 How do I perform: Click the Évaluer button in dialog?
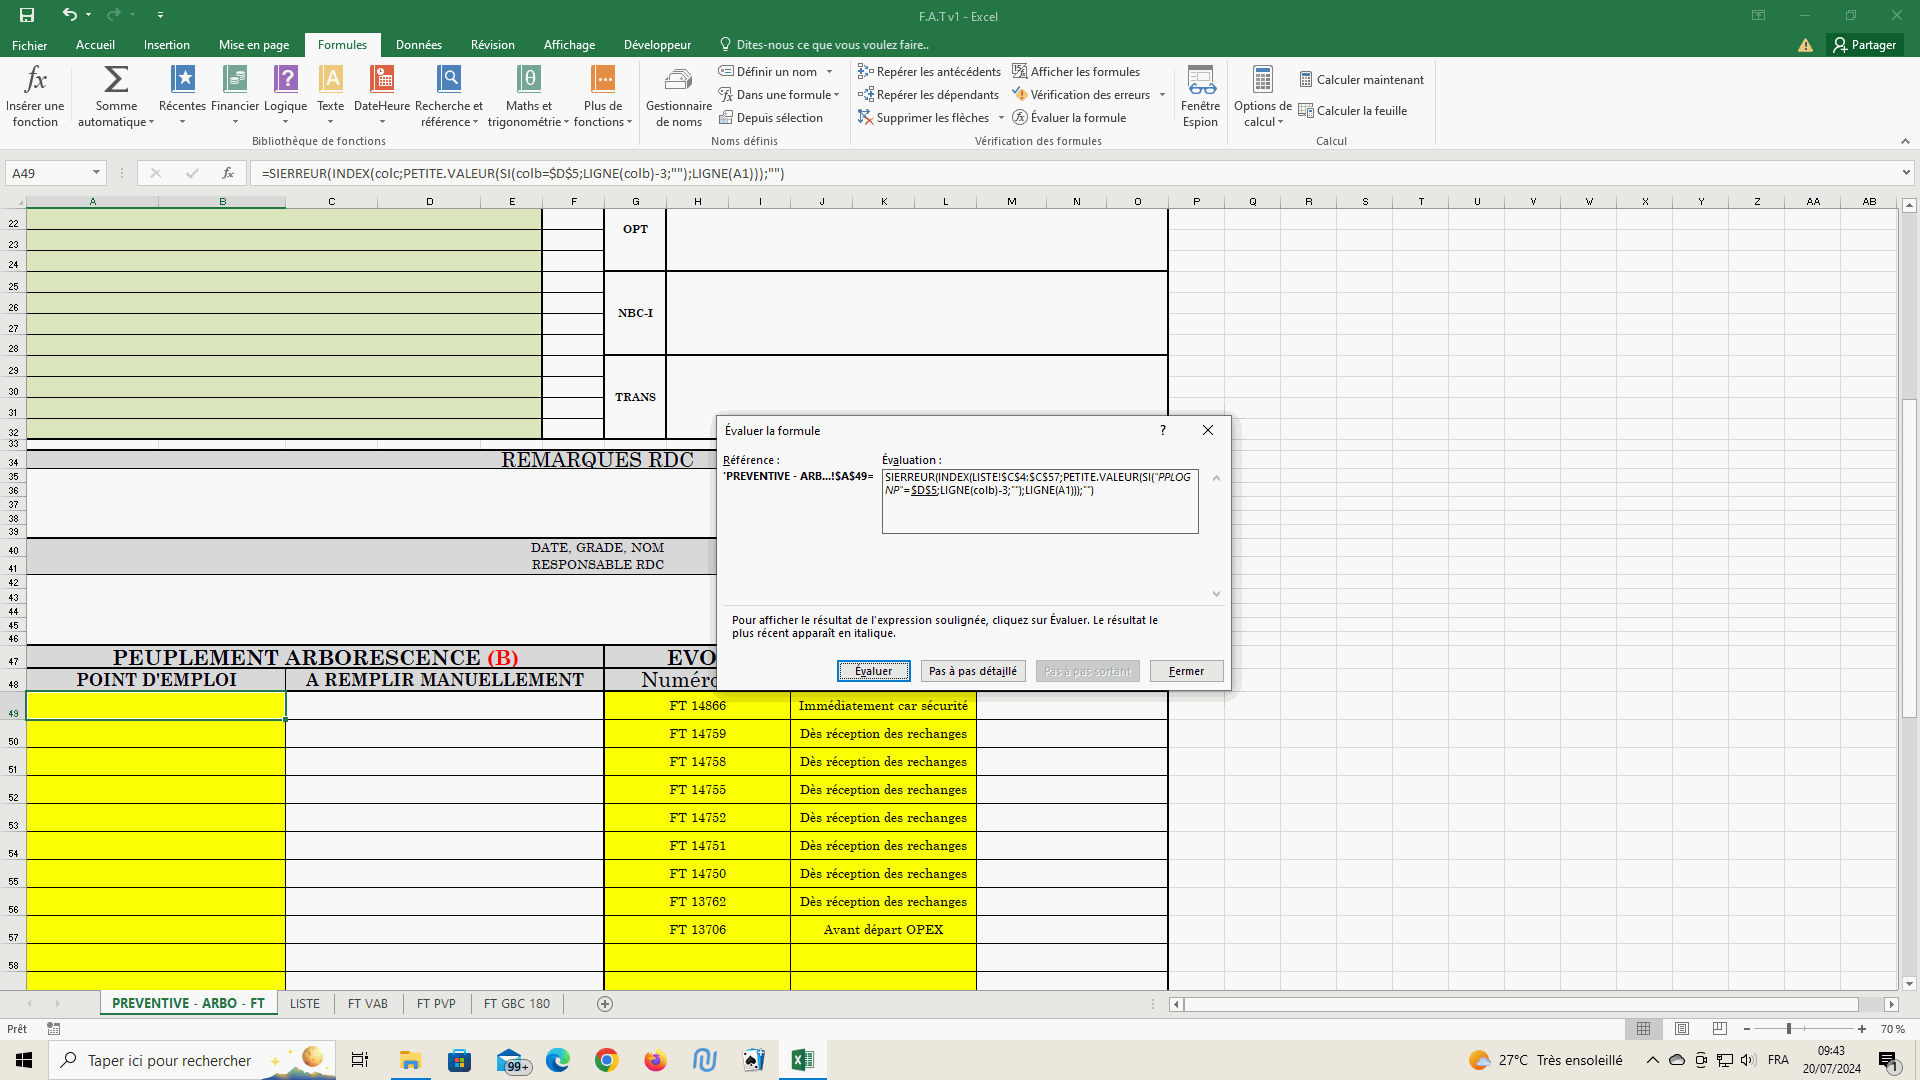[x=873, y=671]
